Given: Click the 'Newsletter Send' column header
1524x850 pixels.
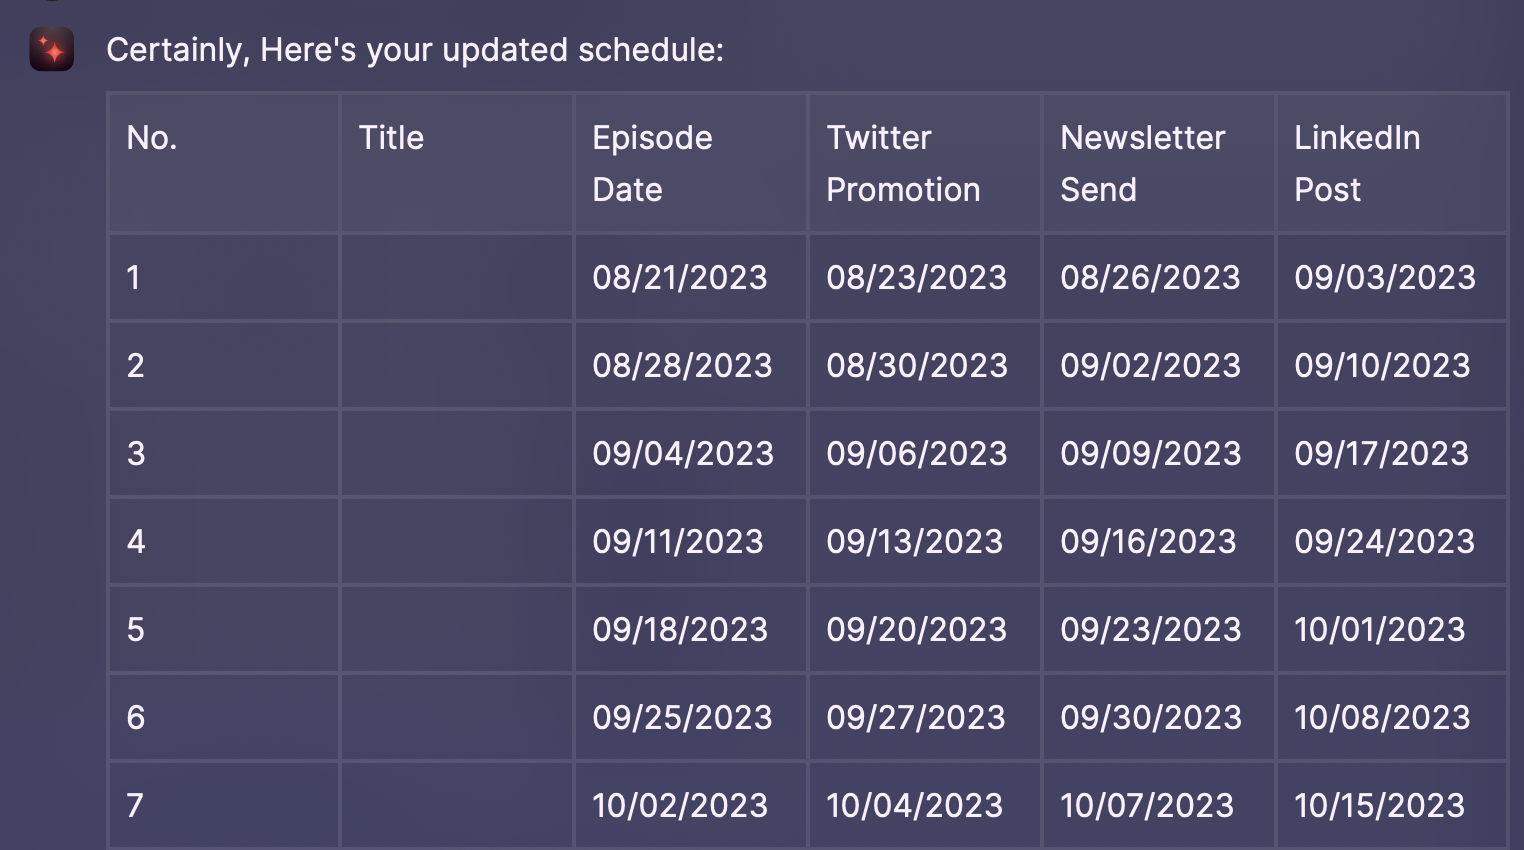Looking at the screenshot, I should [x=1142, y=163].
